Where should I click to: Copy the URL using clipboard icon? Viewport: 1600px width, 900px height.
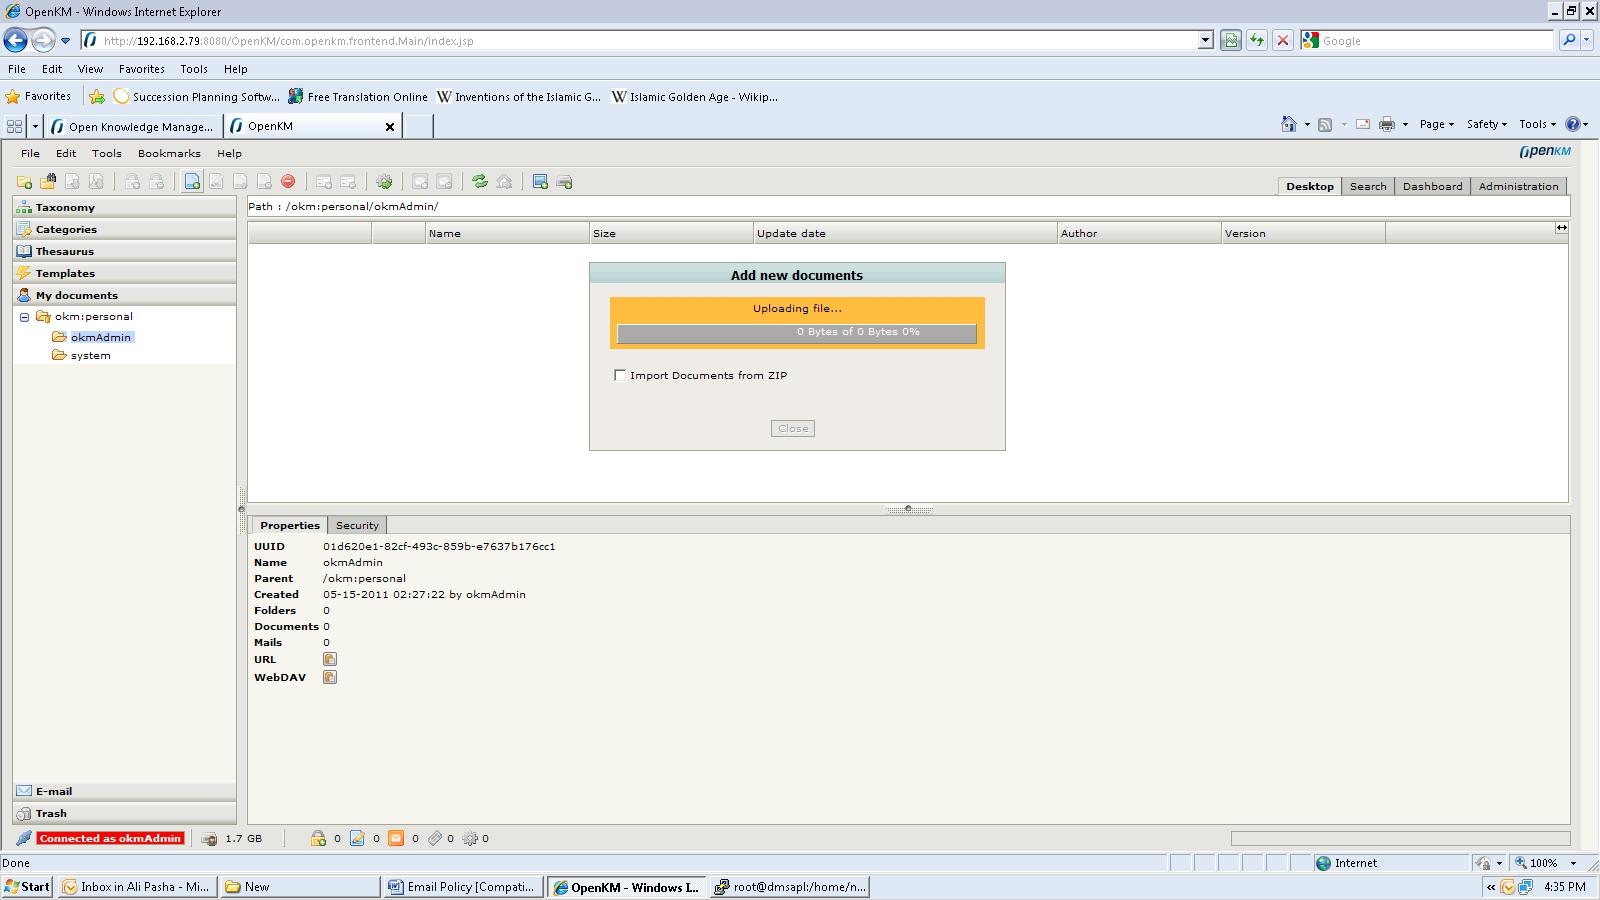pyautogui.click(x=330, y=659)
